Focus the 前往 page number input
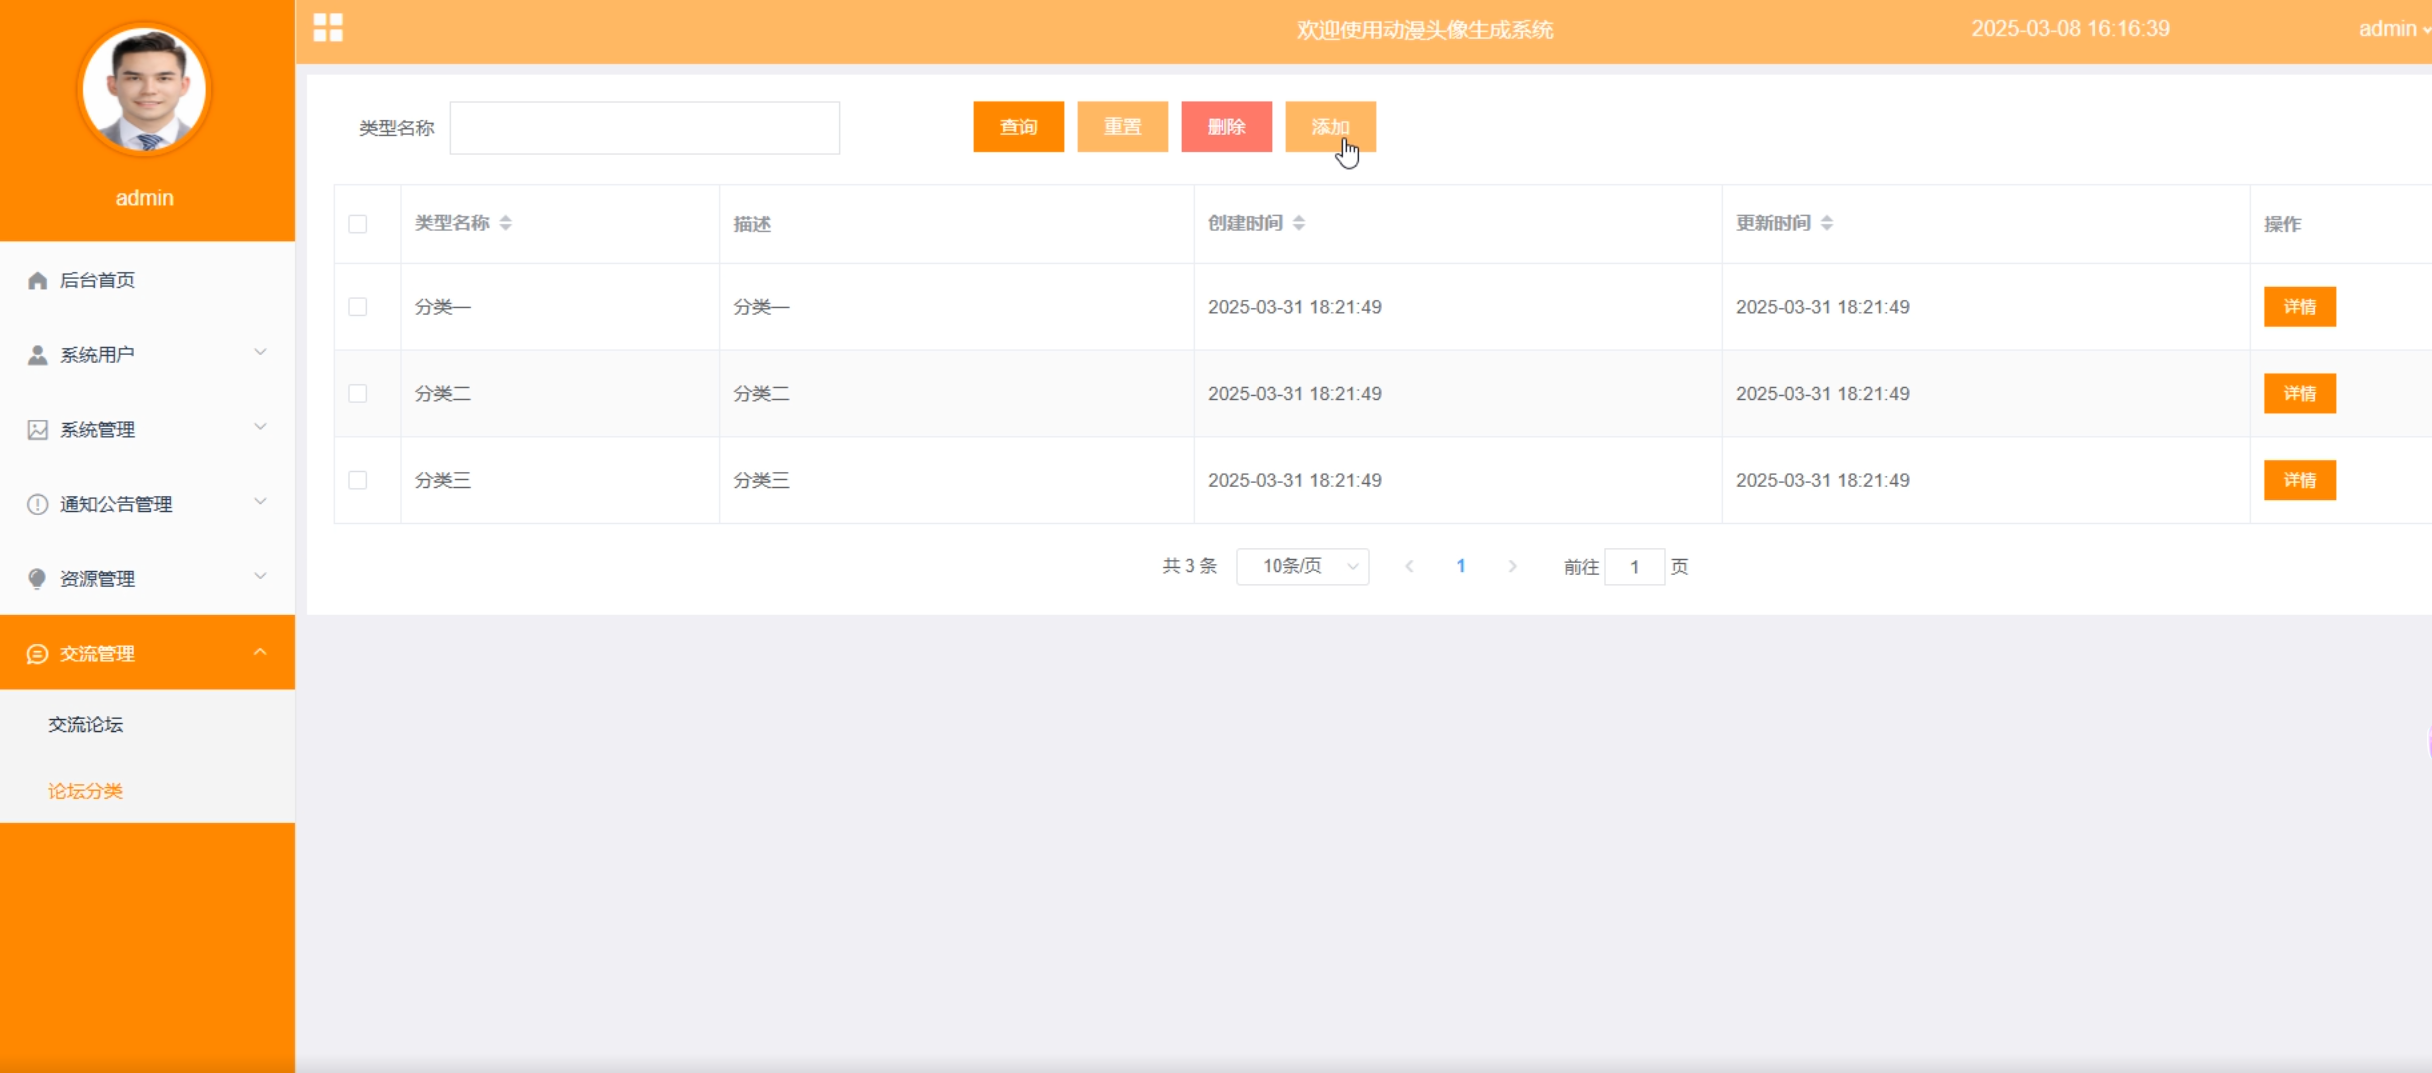2432x1073 pixels. (1634, 567)
